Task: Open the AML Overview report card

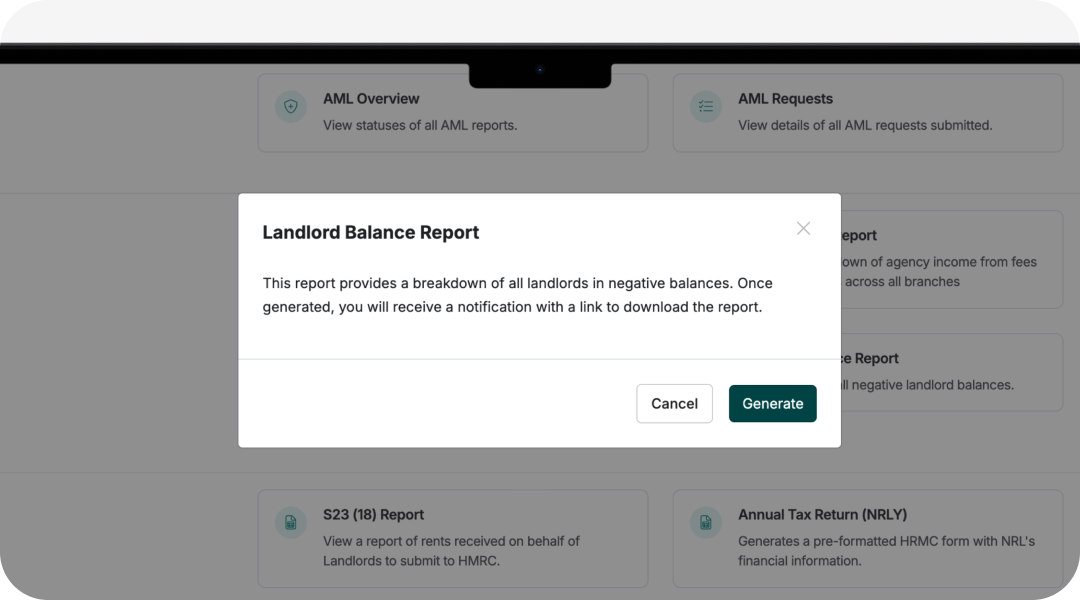Action: coord(452,112)
